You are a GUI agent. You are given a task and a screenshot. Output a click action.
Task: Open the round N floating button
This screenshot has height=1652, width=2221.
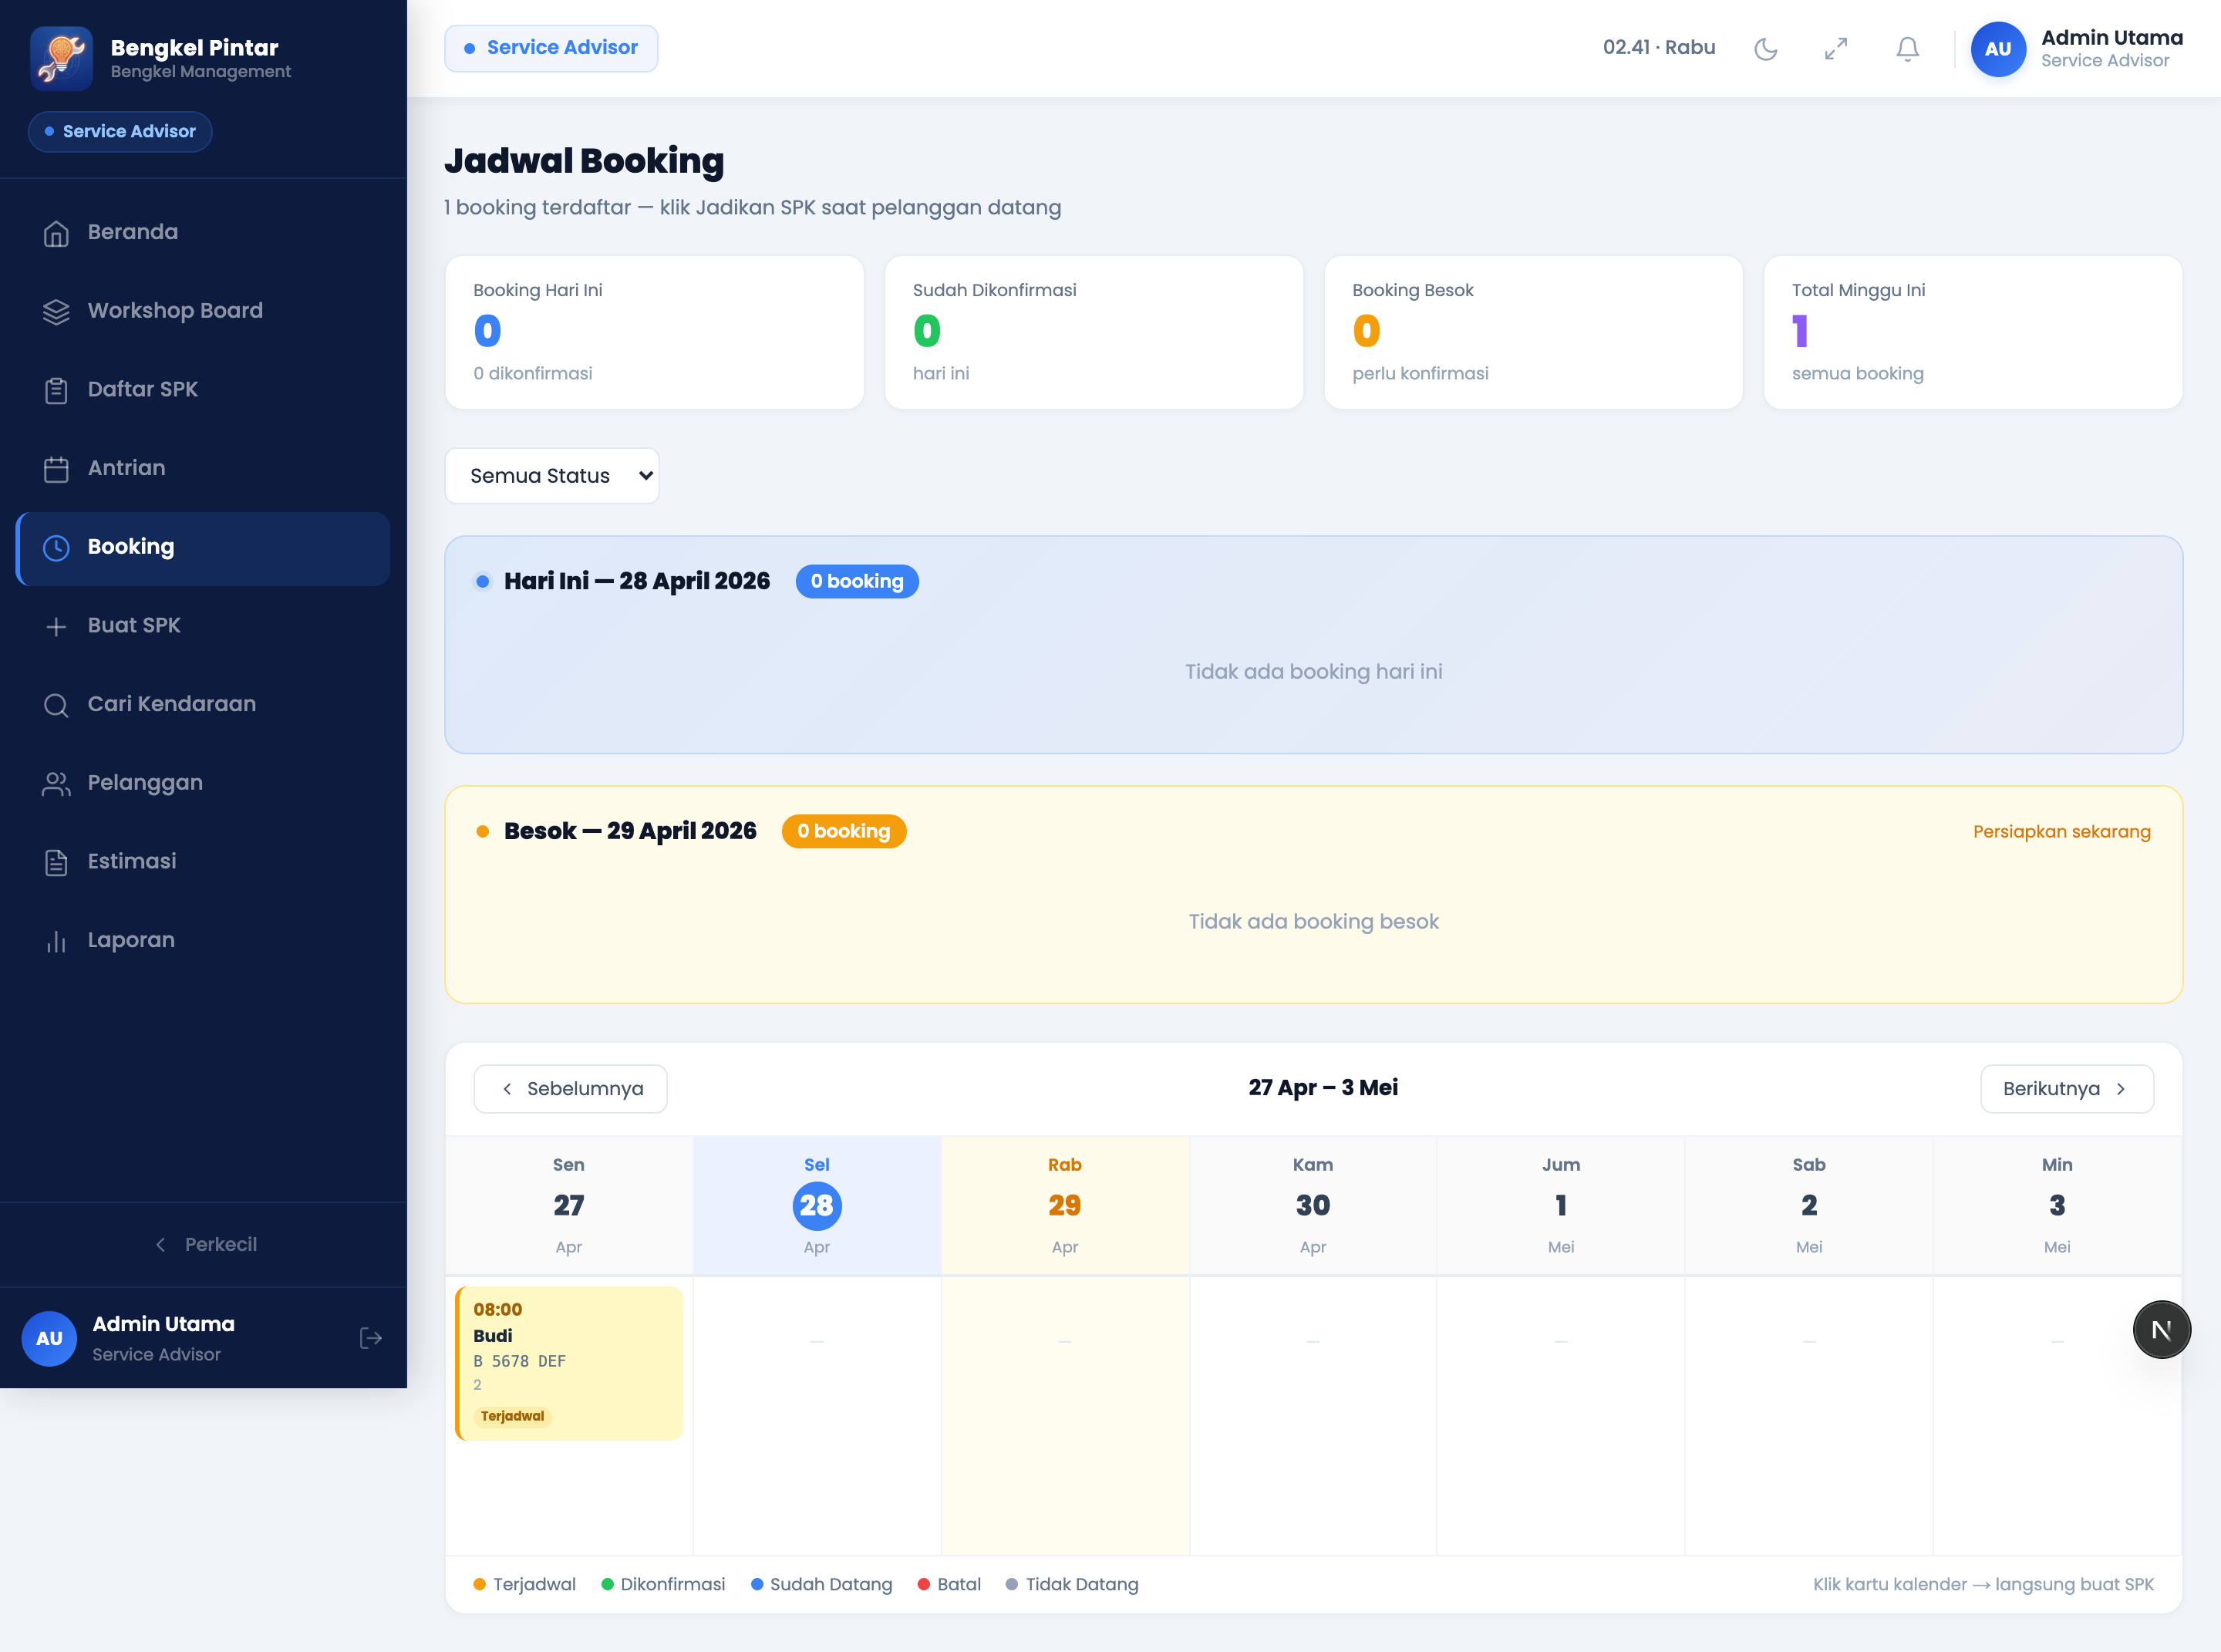[x=2161, y=1329]
